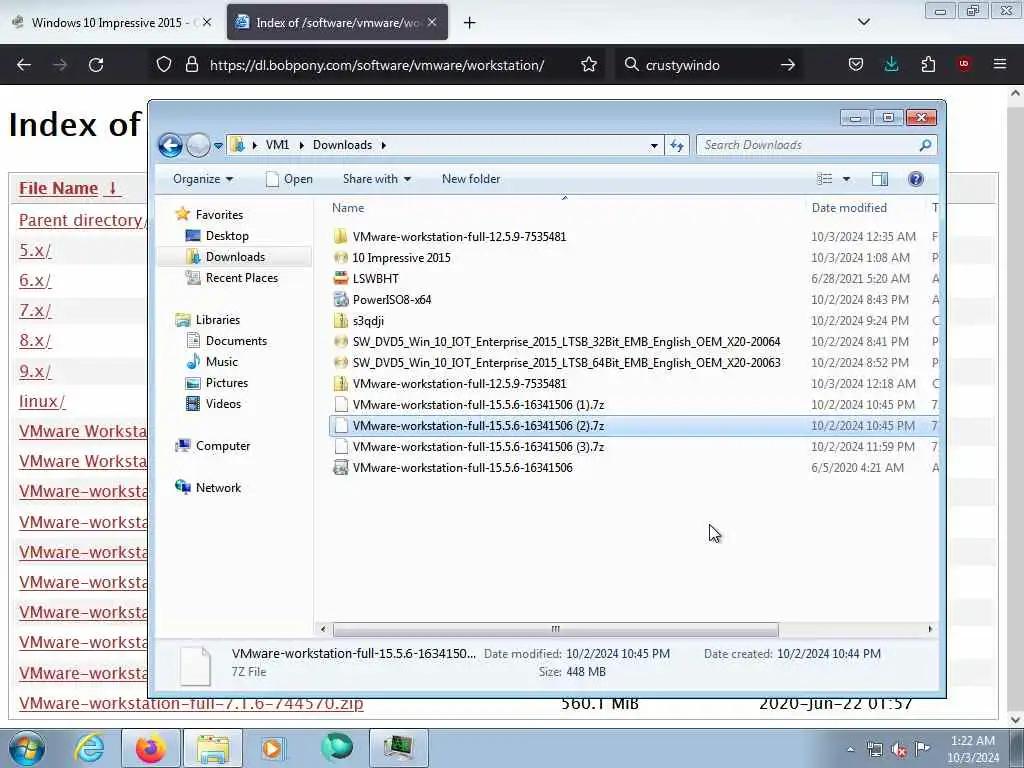The height and width of the screenshot is (768, 1024).
Task: Switch to Firefox in the taskbar
Action: coord(151,748)
